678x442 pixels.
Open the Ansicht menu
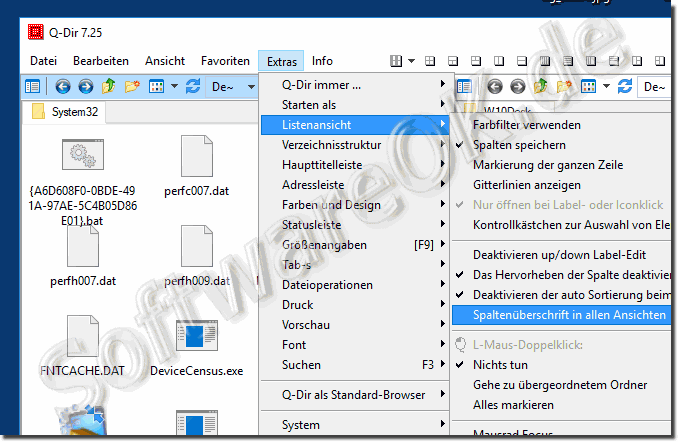click(x=165, y=61)
